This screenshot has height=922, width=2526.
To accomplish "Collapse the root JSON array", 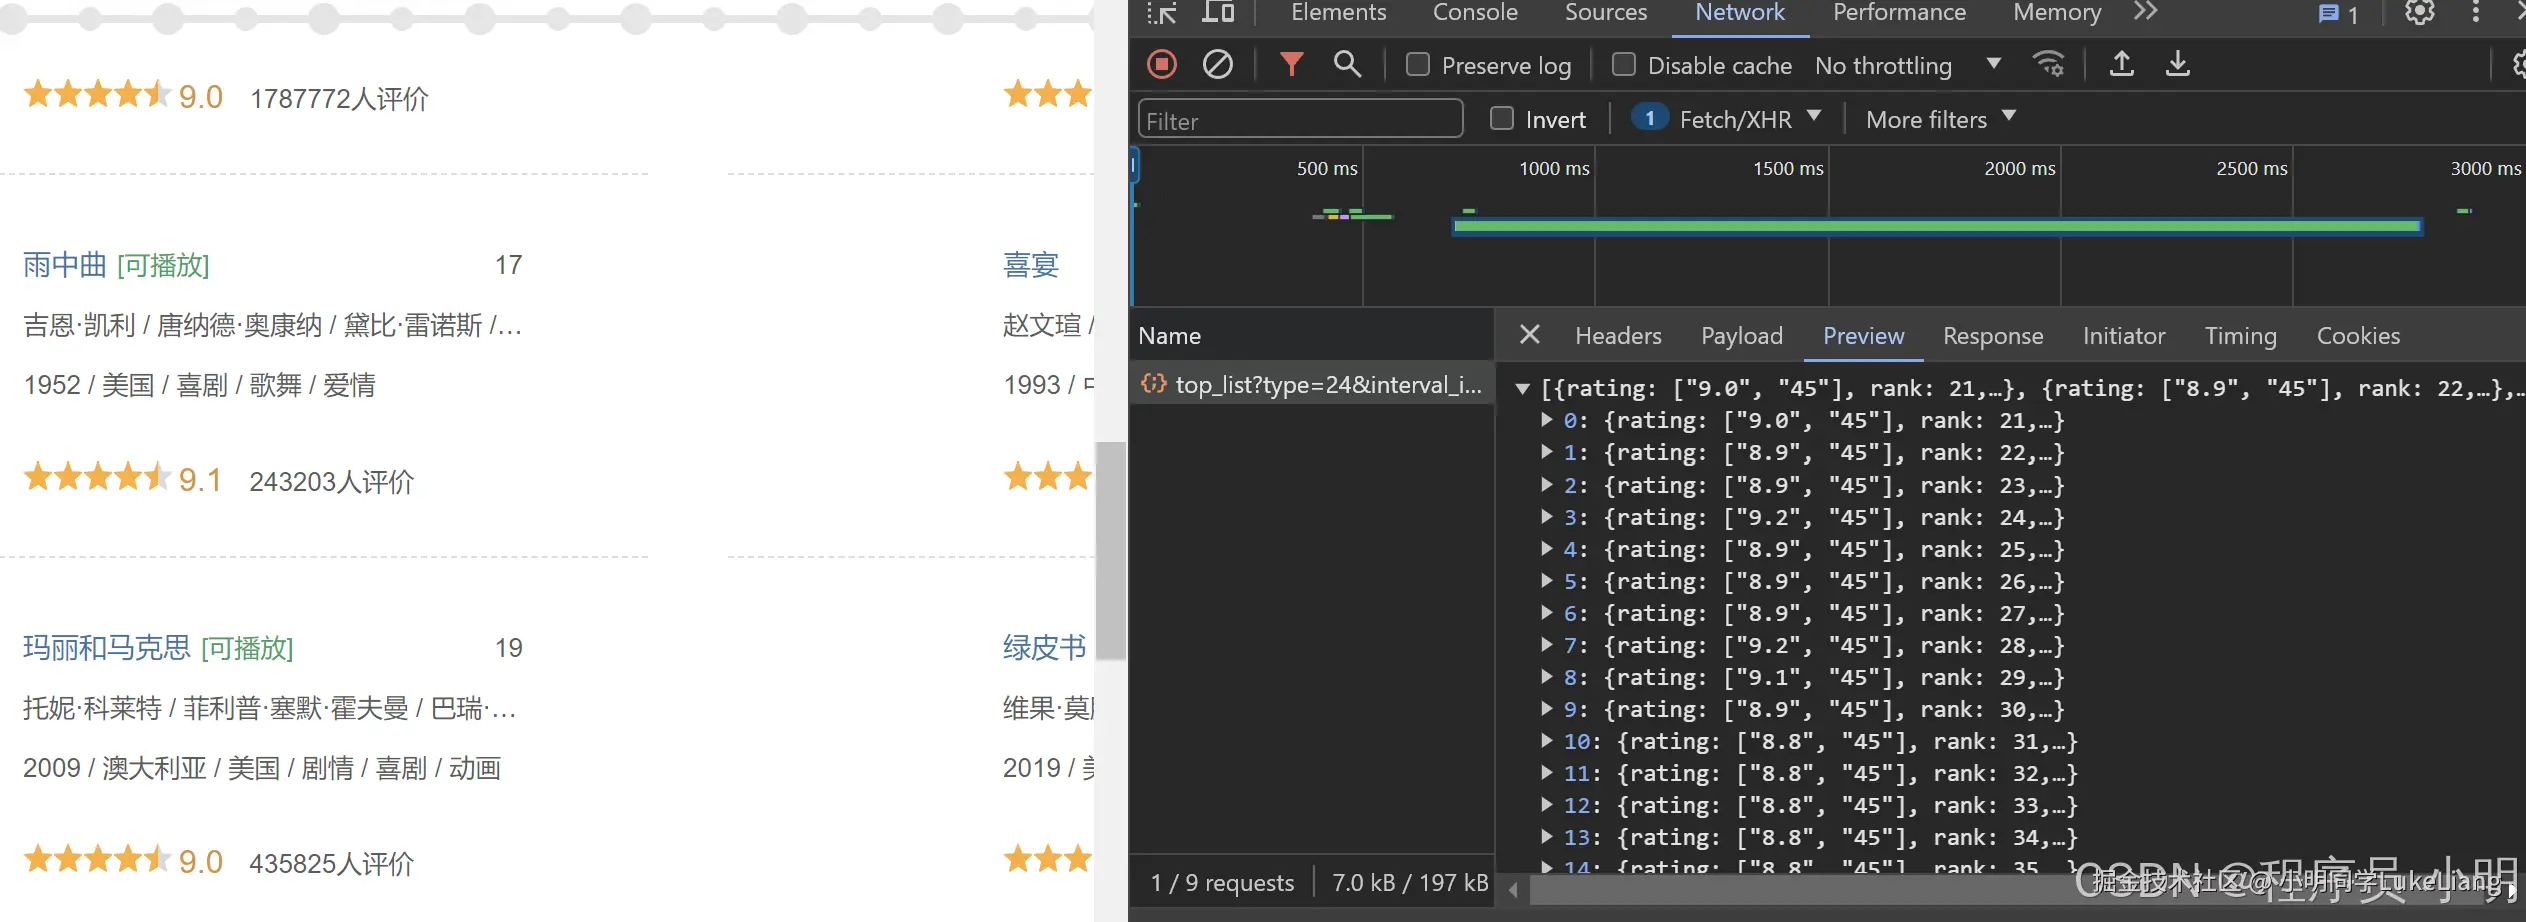I will coord(1522,389).
